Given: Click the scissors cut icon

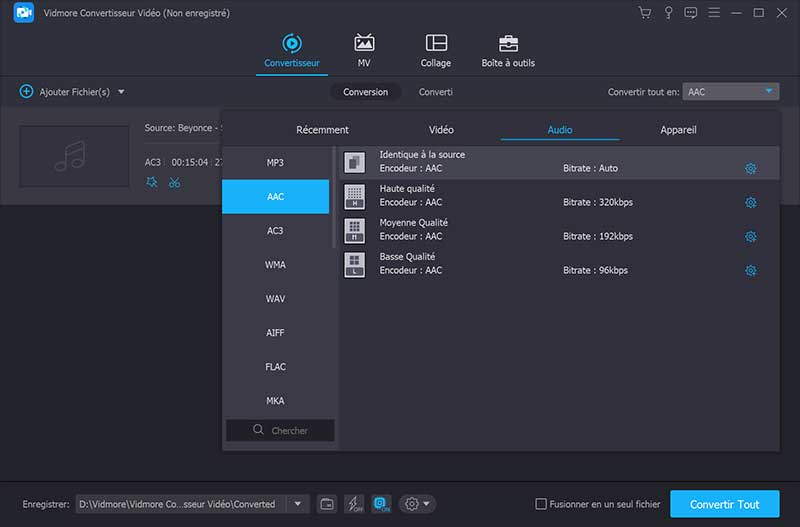Looking at the screenshot, I should click(174, 182).
